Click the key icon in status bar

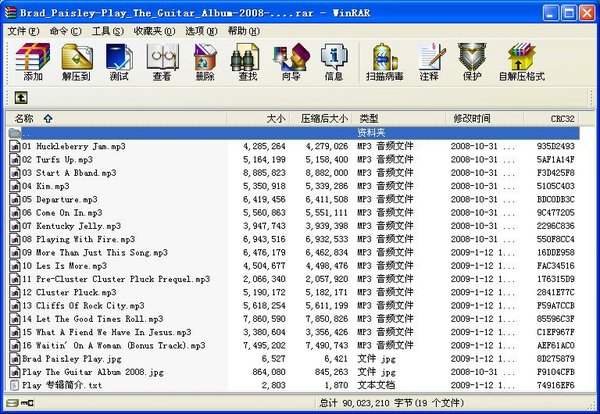[27, 403]
